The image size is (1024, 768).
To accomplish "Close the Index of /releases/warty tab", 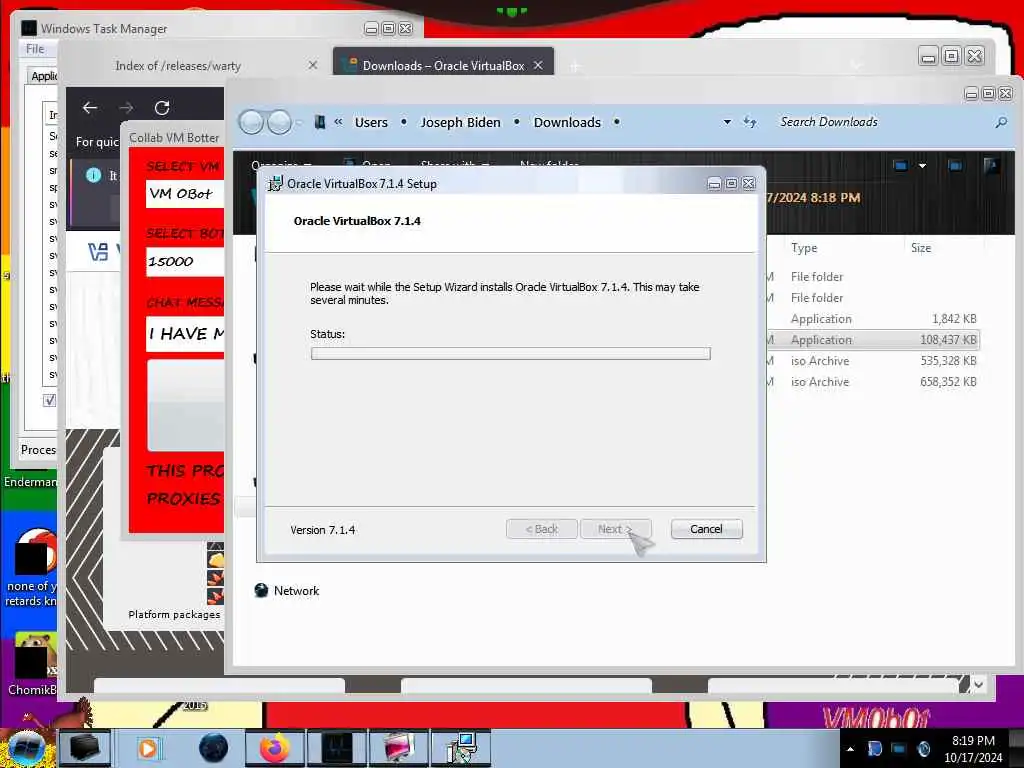I will pos(313,65).
